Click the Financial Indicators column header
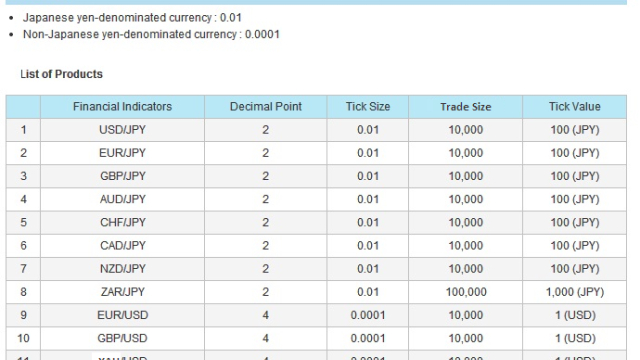This screenshot has width=640, height=360. [x=122, y=107]
